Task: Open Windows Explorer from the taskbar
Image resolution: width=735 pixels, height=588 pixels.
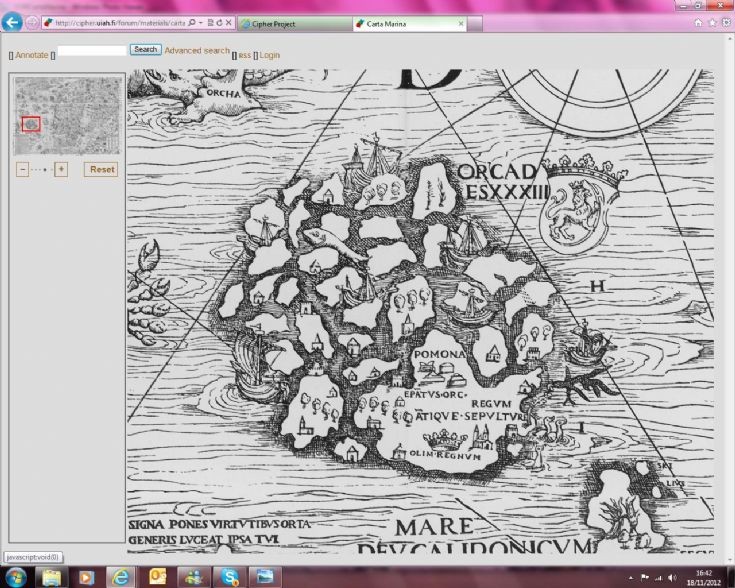Action: 52,577
